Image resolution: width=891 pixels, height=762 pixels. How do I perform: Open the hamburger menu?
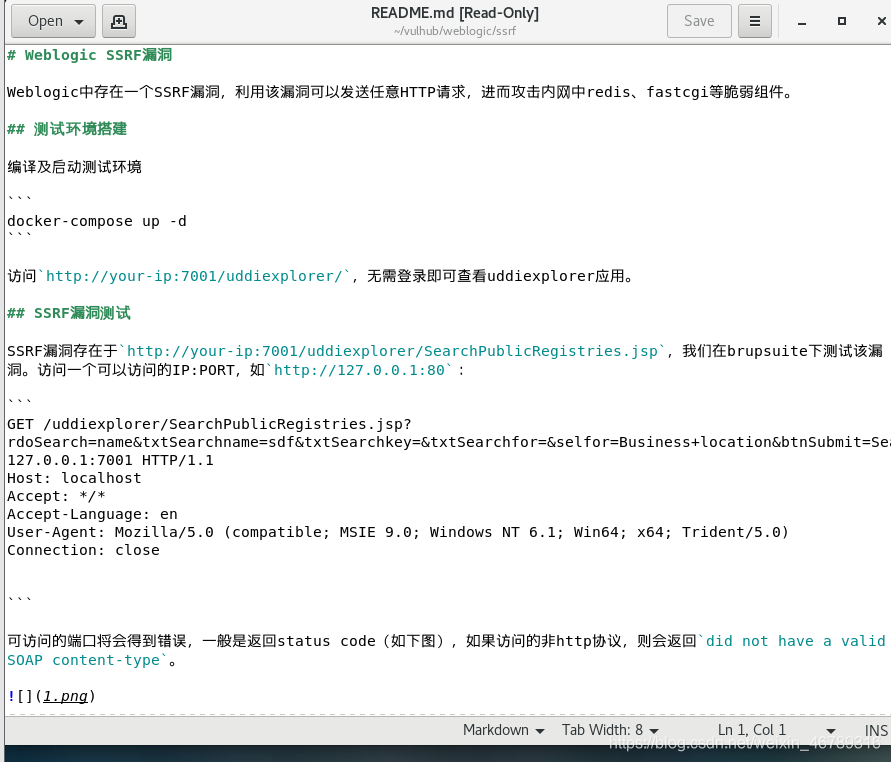tap(755, 21)
